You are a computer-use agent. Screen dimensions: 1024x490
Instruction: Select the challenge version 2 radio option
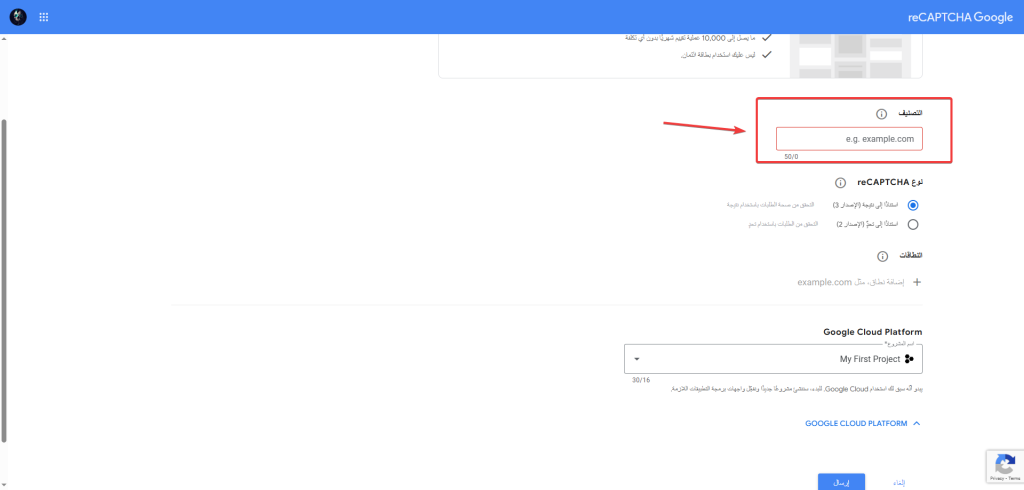(912, 224)
